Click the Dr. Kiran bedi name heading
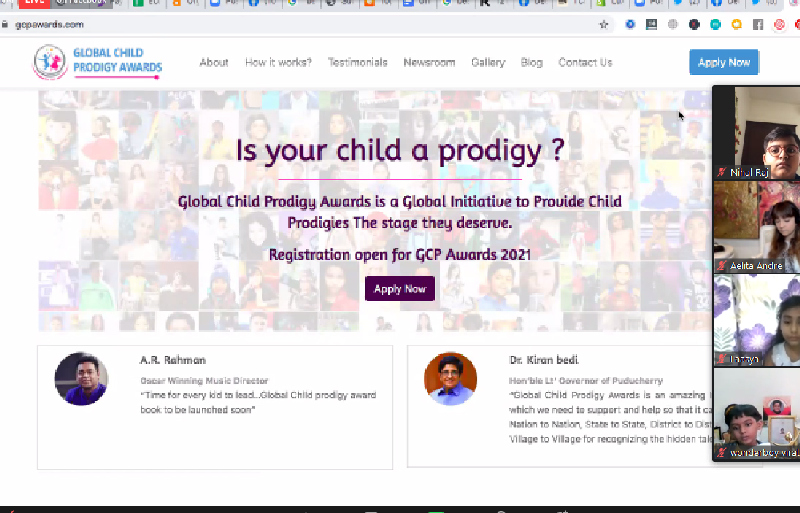This screenshot has height=513, width=800. coord(544,360)
